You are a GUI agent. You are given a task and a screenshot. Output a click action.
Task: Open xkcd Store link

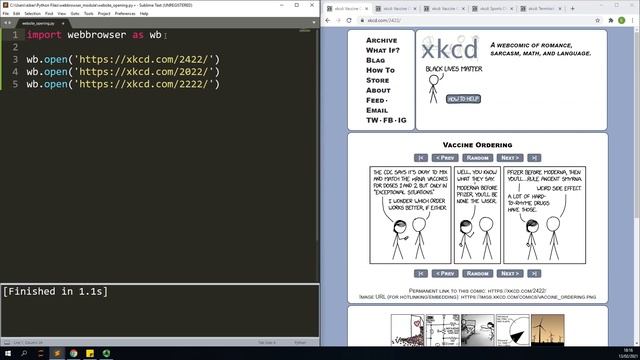coord(378,80)
